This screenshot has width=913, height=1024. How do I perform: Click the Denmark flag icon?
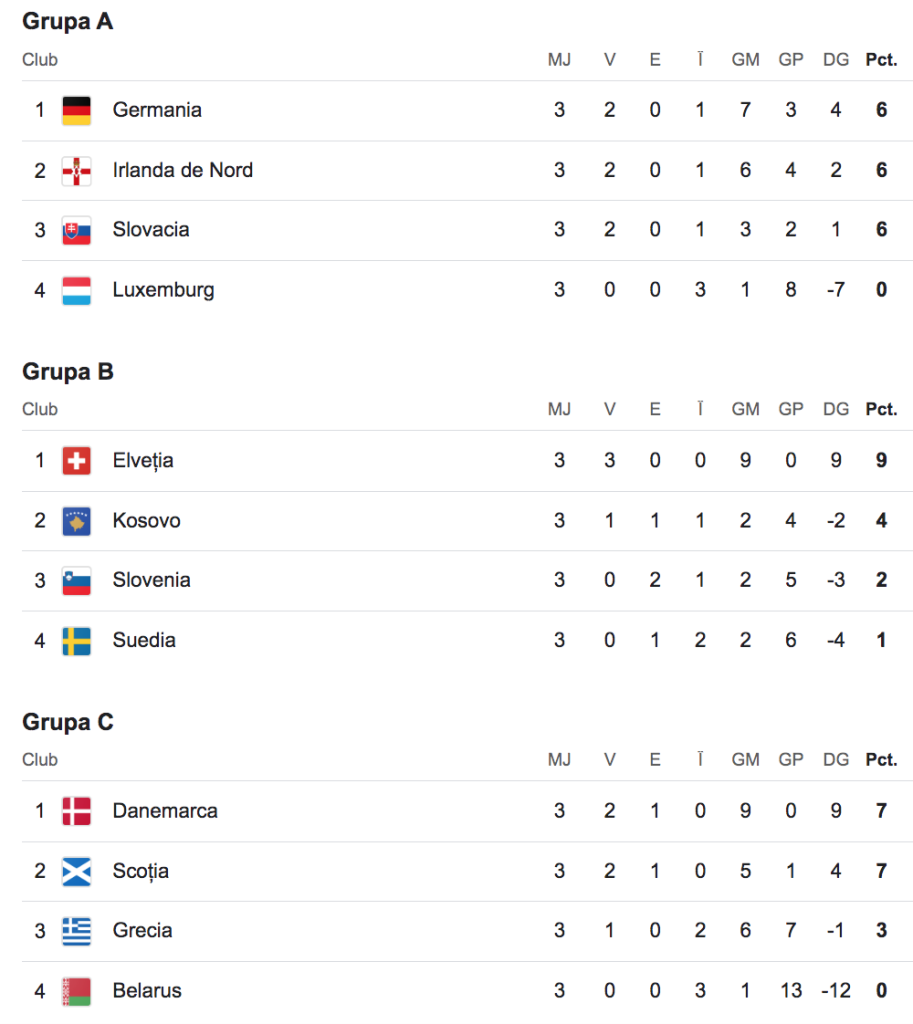pos(76,811)
